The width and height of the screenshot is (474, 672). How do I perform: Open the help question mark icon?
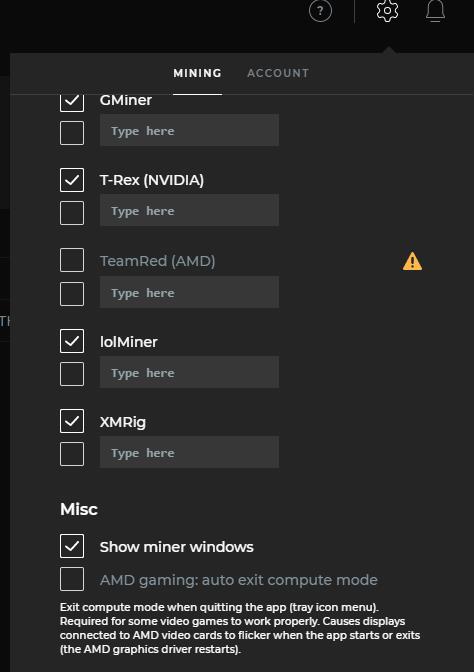point(320,11)
